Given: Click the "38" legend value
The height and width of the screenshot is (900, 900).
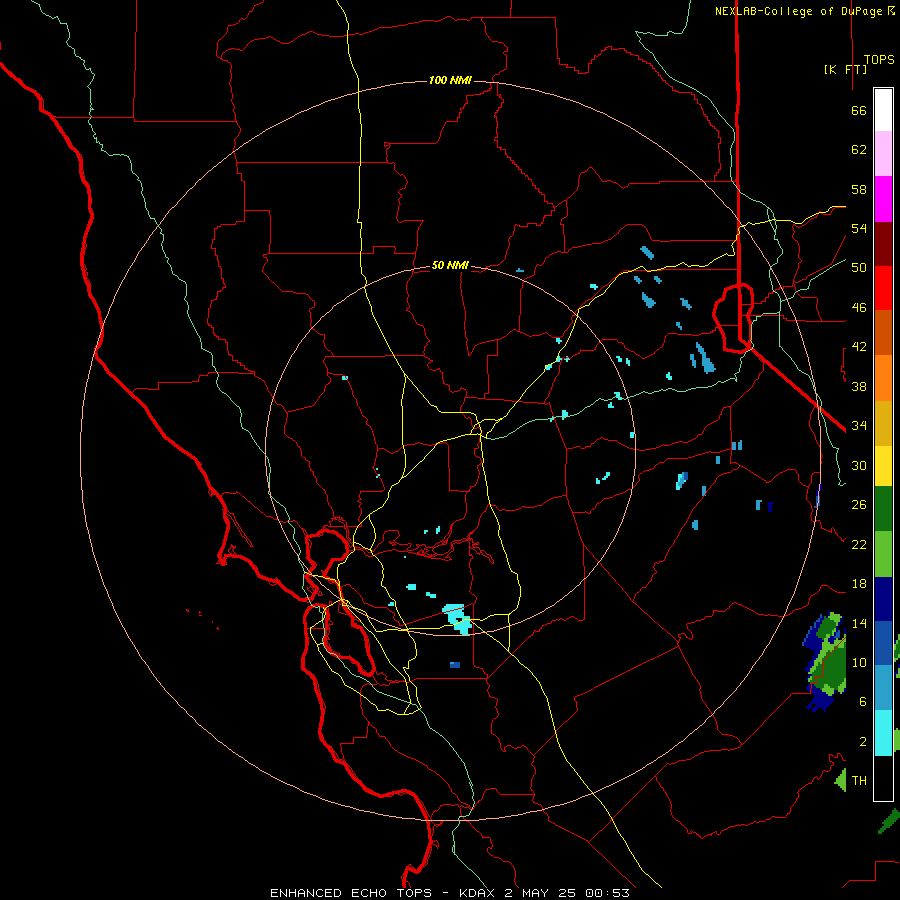Looking at the screenshot, I should pos(859,386).
